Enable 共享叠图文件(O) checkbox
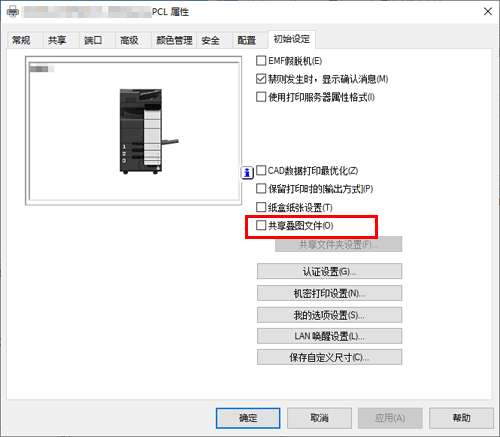The image size is (500, 437). 261,226
